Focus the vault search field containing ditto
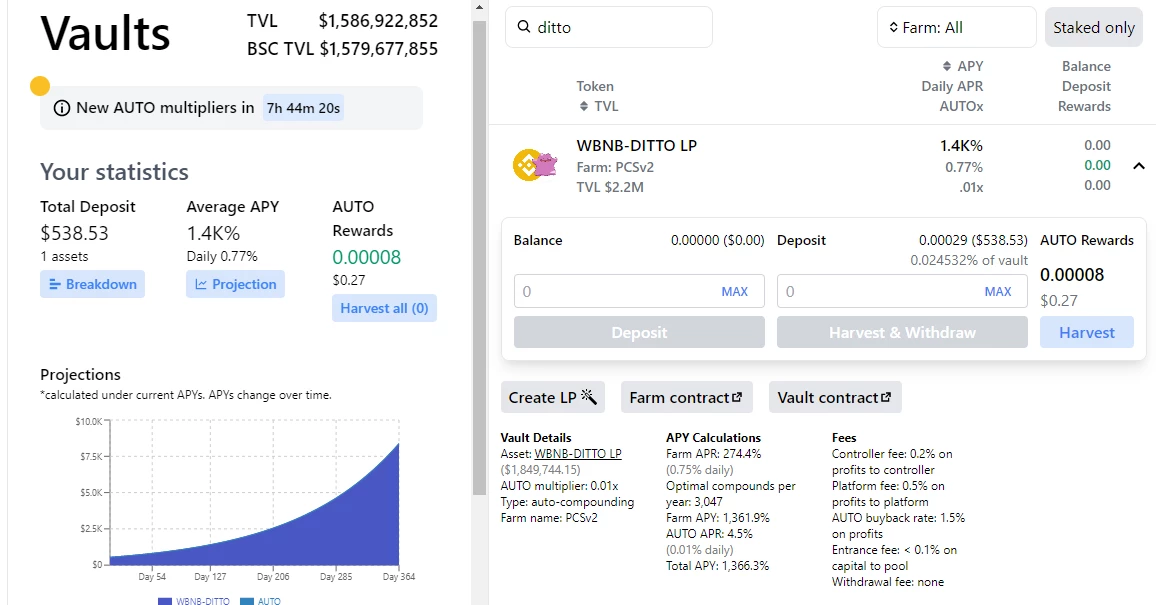 (609, 27)
